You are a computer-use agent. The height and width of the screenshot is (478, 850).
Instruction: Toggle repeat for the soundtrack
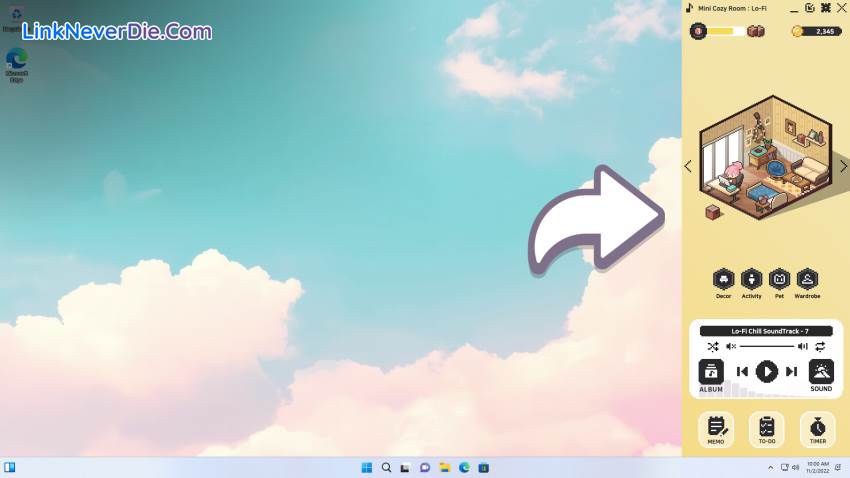point(820,346)
